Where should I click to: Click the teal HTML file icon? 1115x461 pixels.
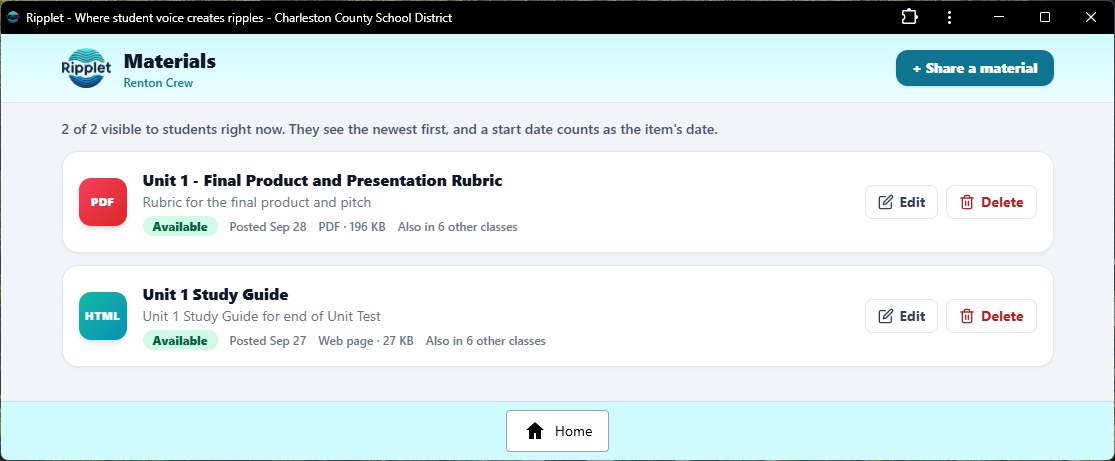(102, 316)
